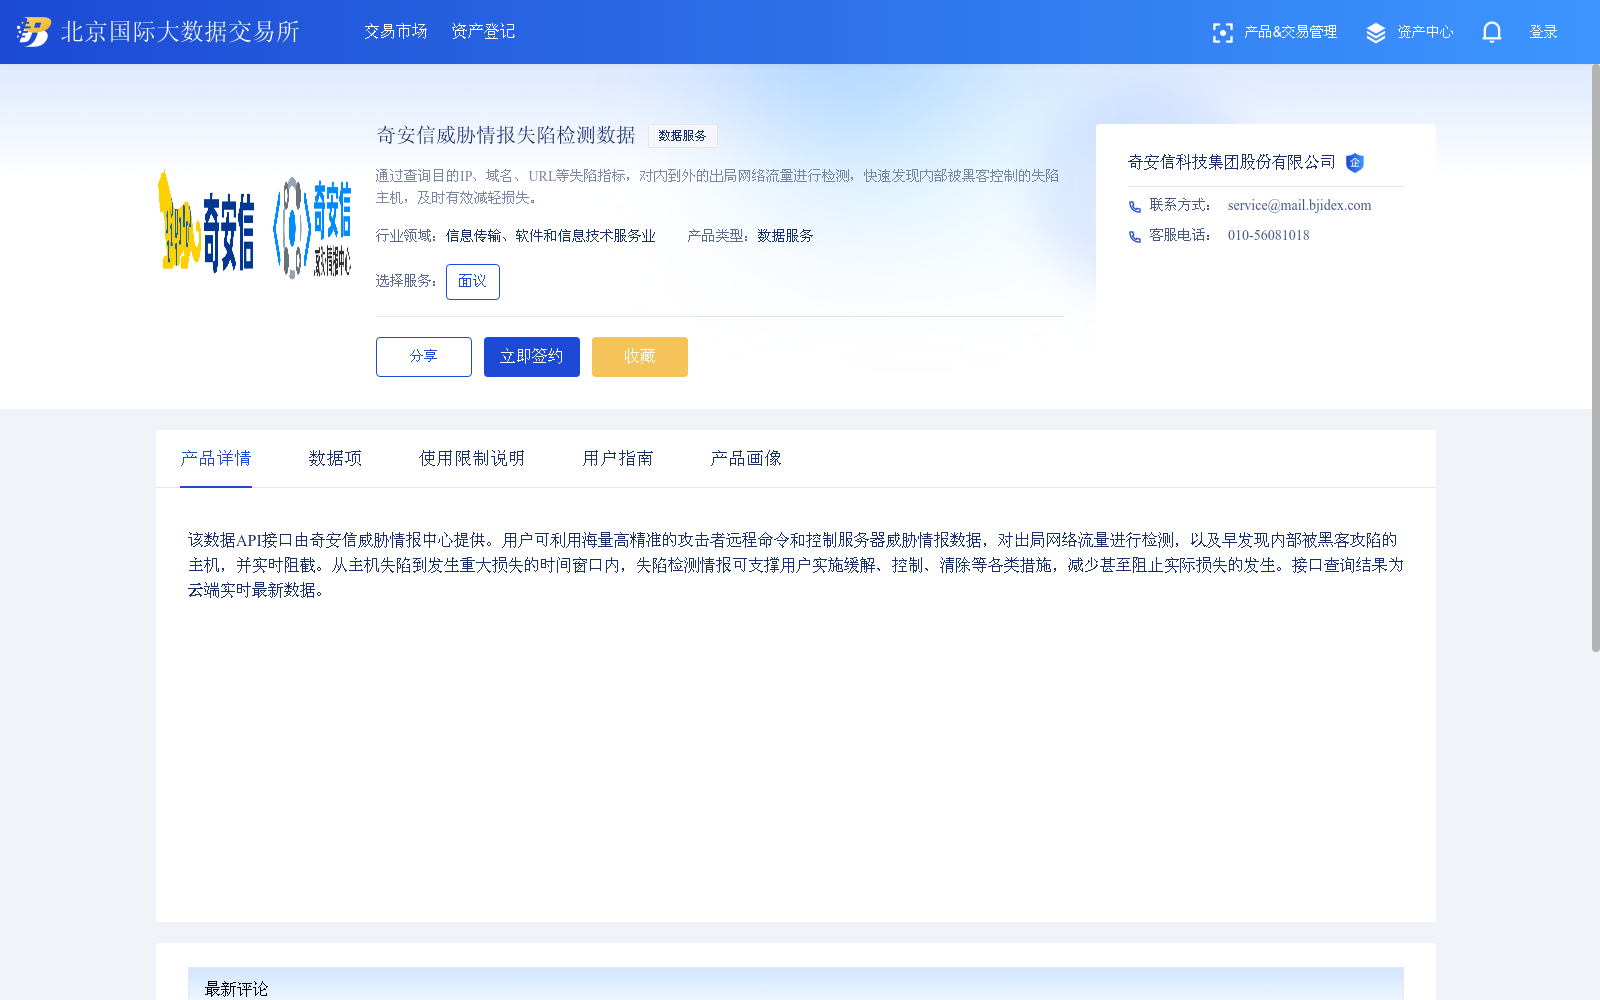Viewport: 1600px width, 1000px height.
Task: Click the phone icon beside 客服电话
Action: point(1135,237)
